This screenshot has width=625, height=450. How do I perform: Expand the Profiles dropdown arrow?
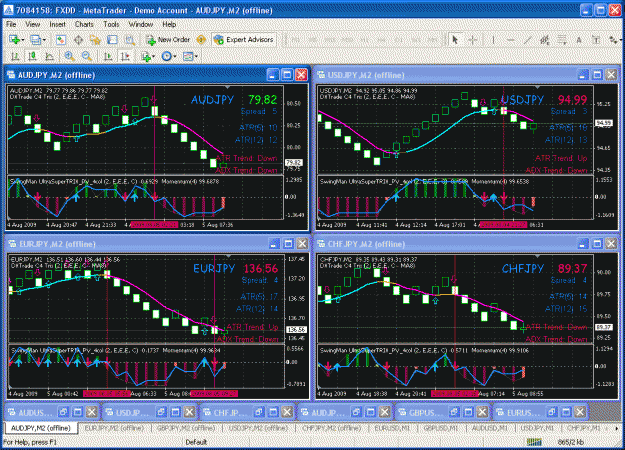[44, 40]
